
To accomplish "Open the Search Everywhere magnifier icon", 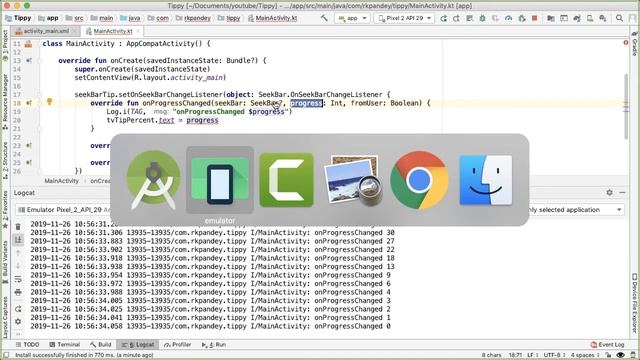I will click(619, 18).
